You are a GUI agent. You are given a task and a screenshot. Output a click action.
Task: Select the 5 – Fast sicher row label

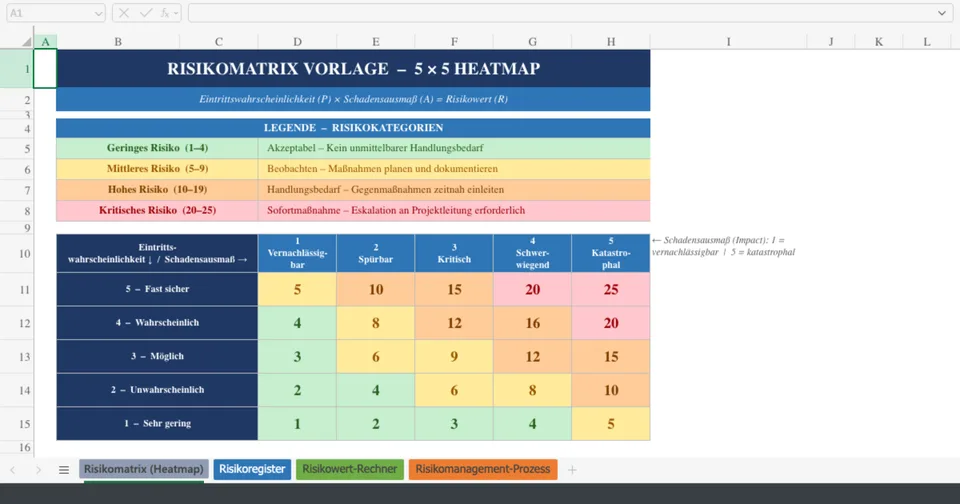(157, 289)
